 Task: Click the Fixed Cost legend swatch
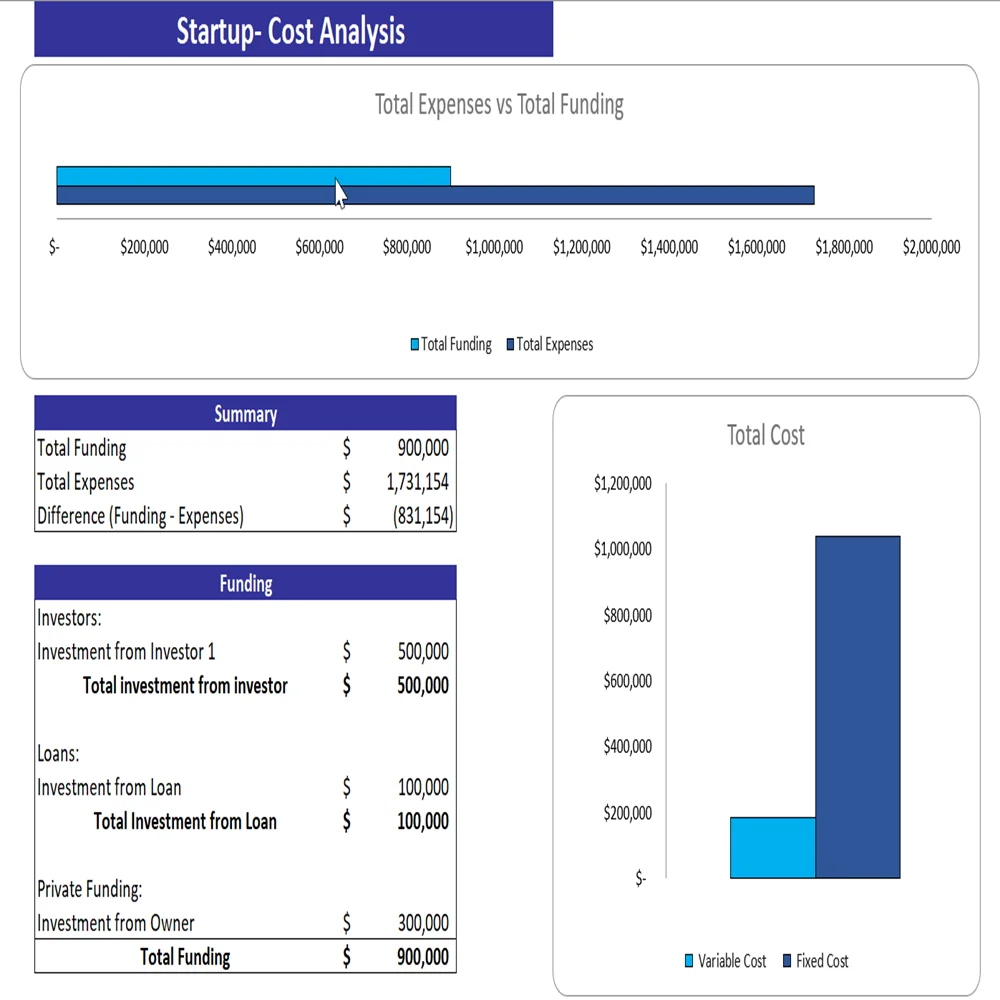[787, 961]
